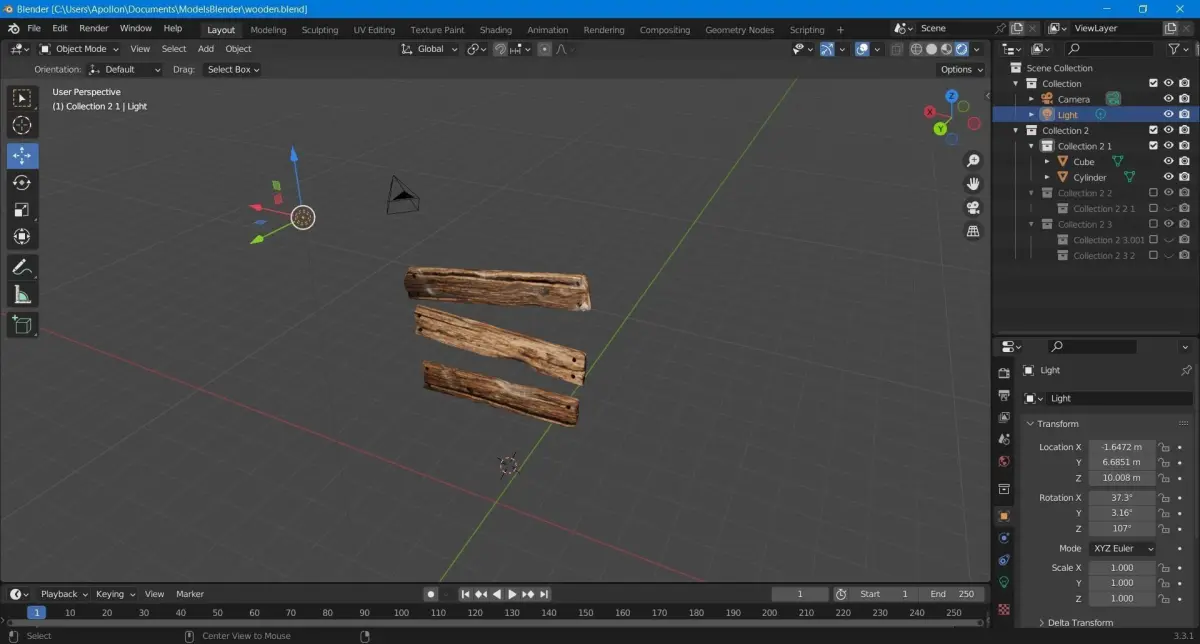
Task: Switch to the Sculpting workspace tab
Action: pyautogui.click(x=320, y=30)
